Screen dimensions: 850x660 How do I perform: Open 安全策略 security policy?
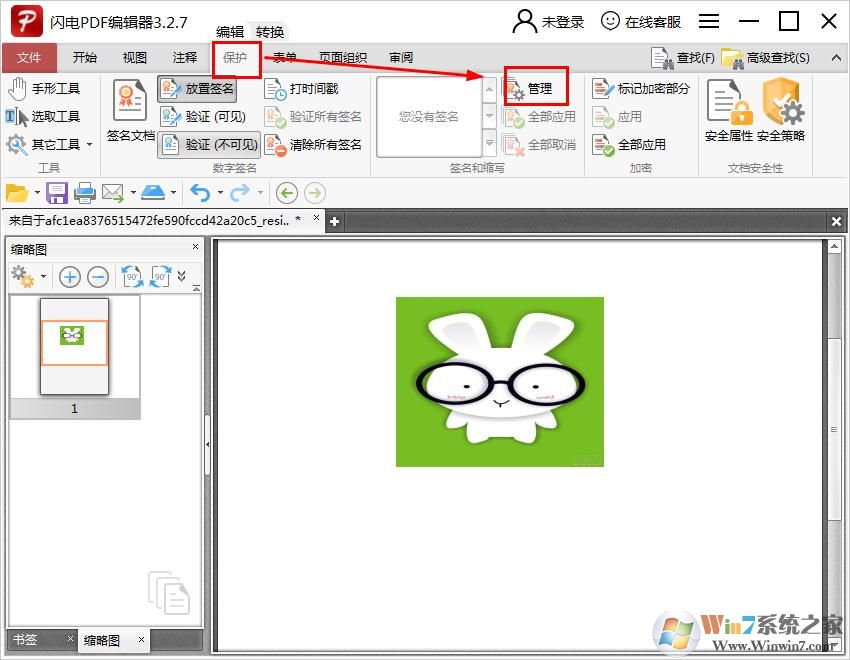pos(781,112)
